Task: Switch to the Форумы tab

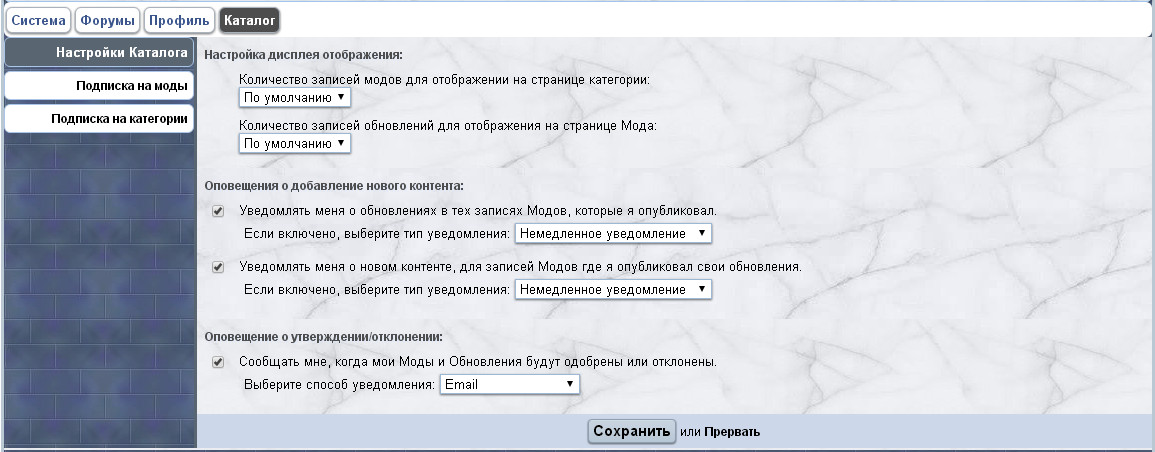Action: click(x=108, y=21)
